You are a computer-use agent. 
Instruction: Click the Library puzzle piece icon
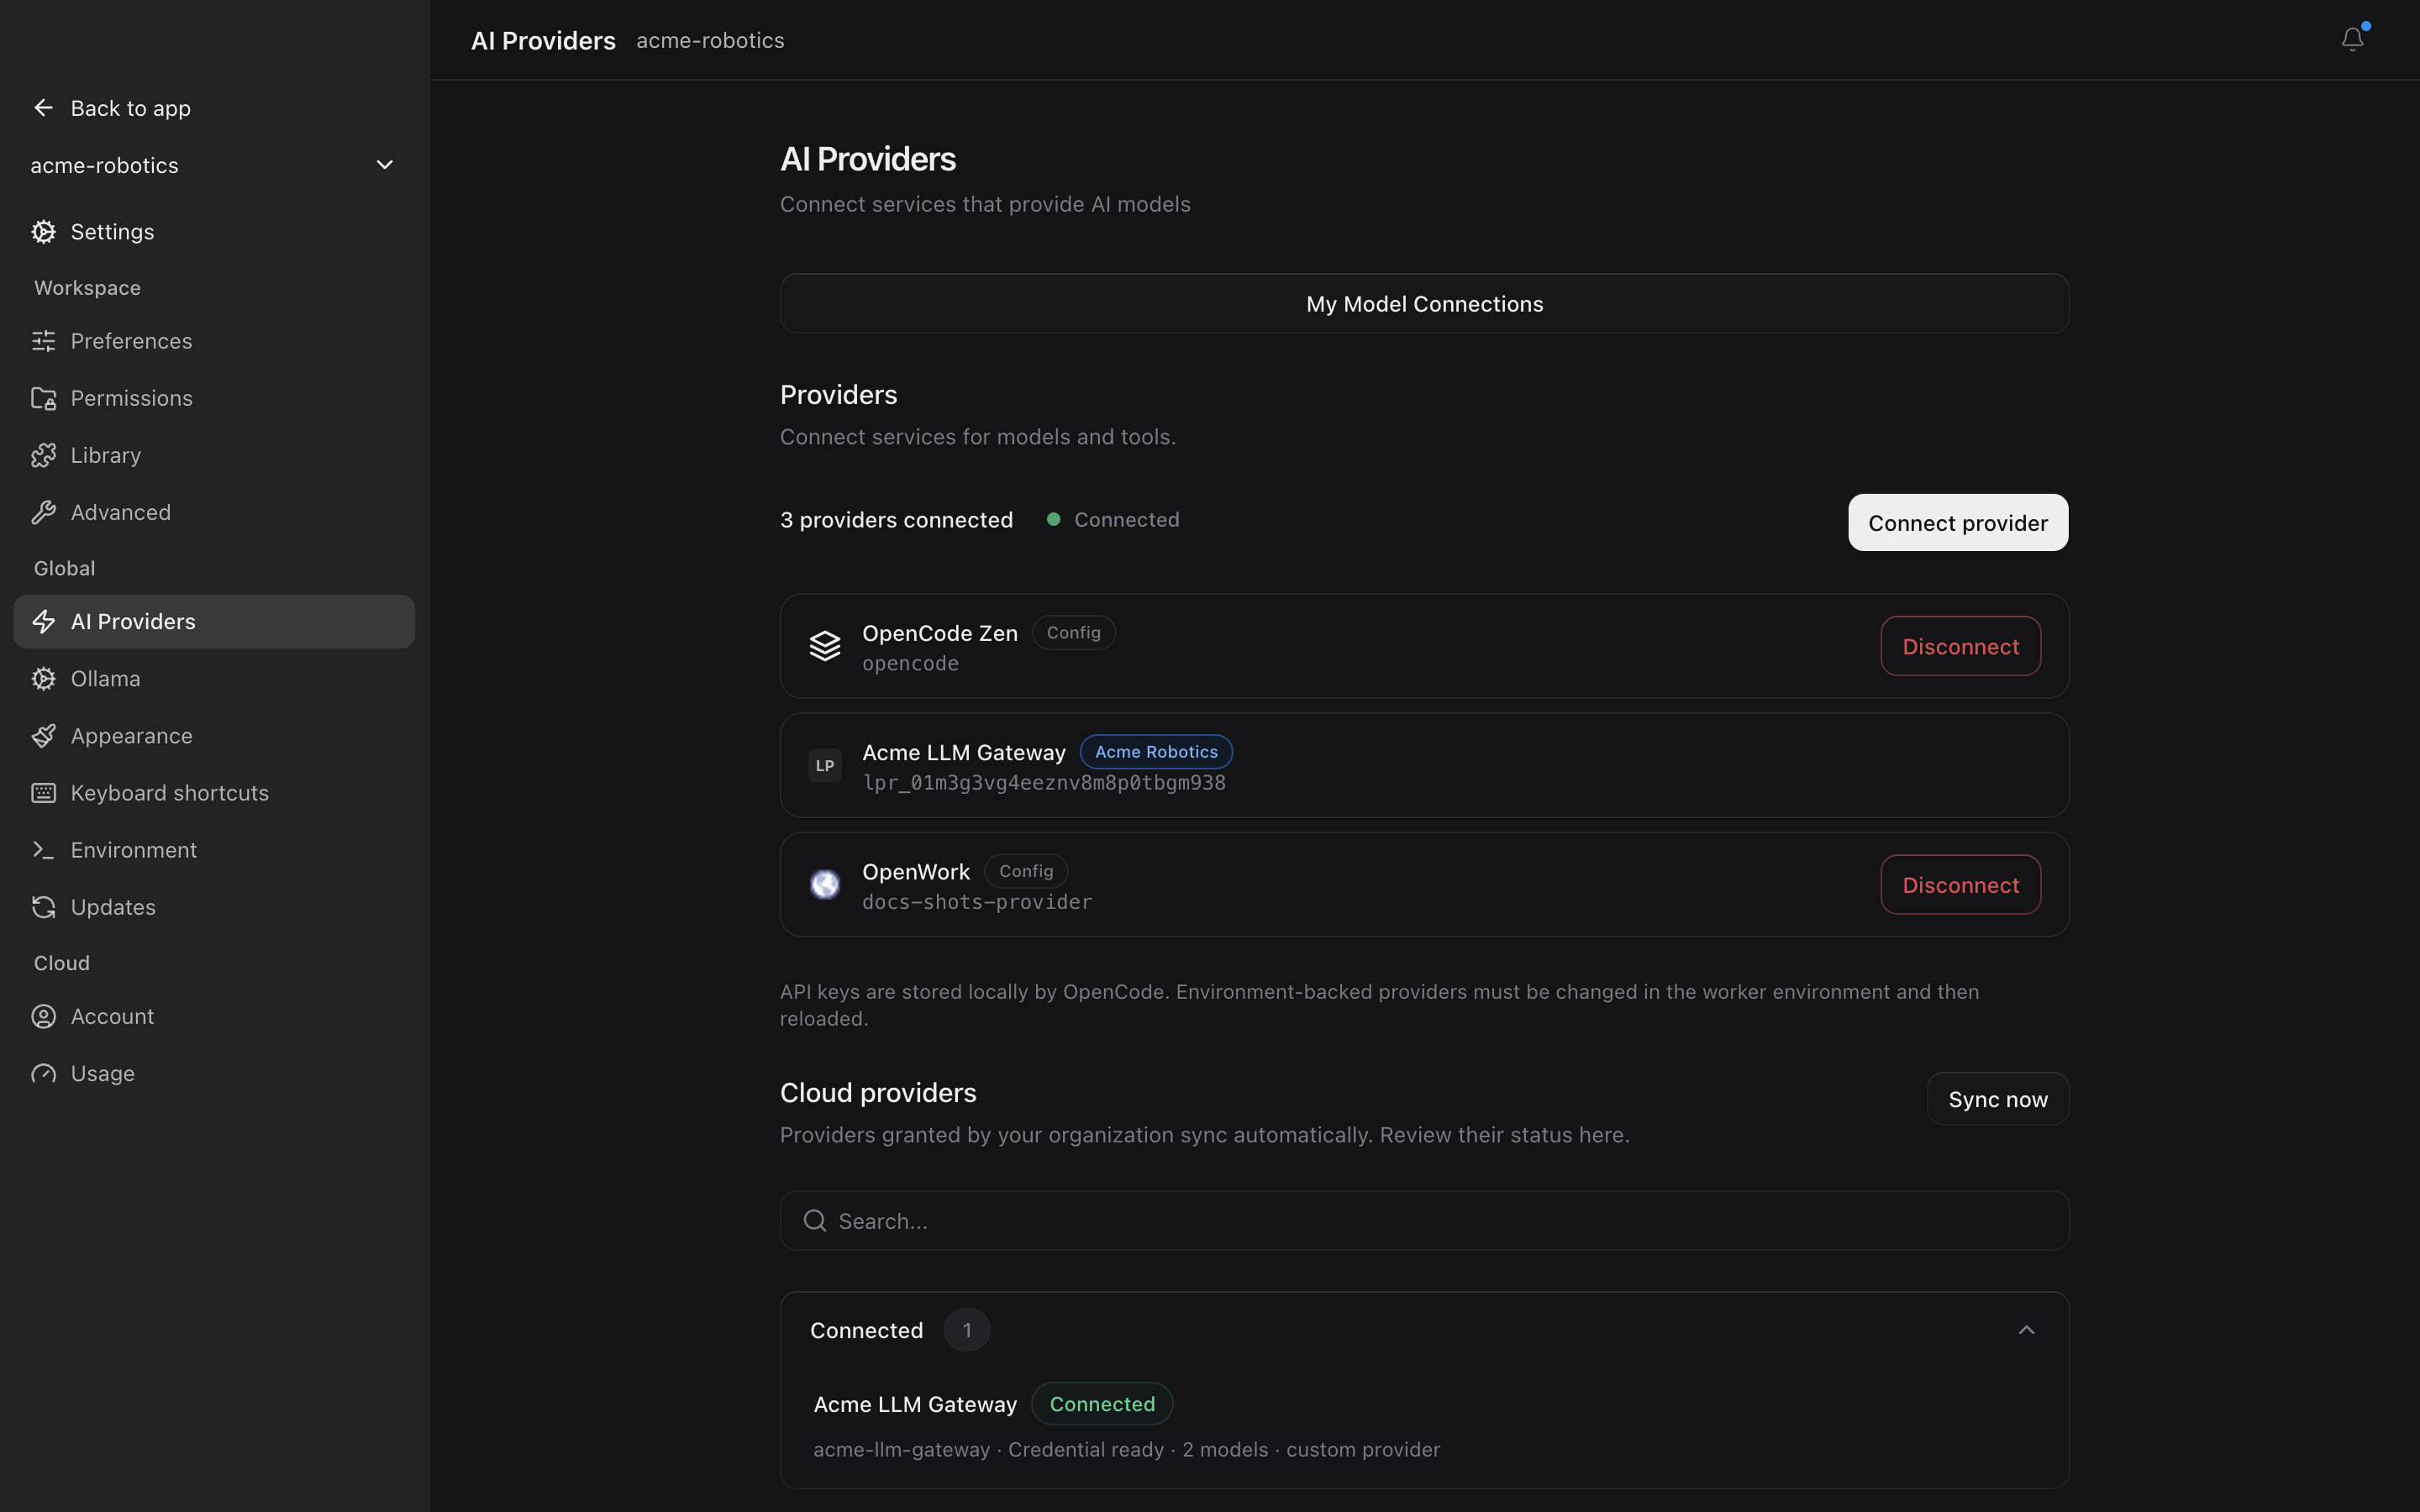click(43, 455)
